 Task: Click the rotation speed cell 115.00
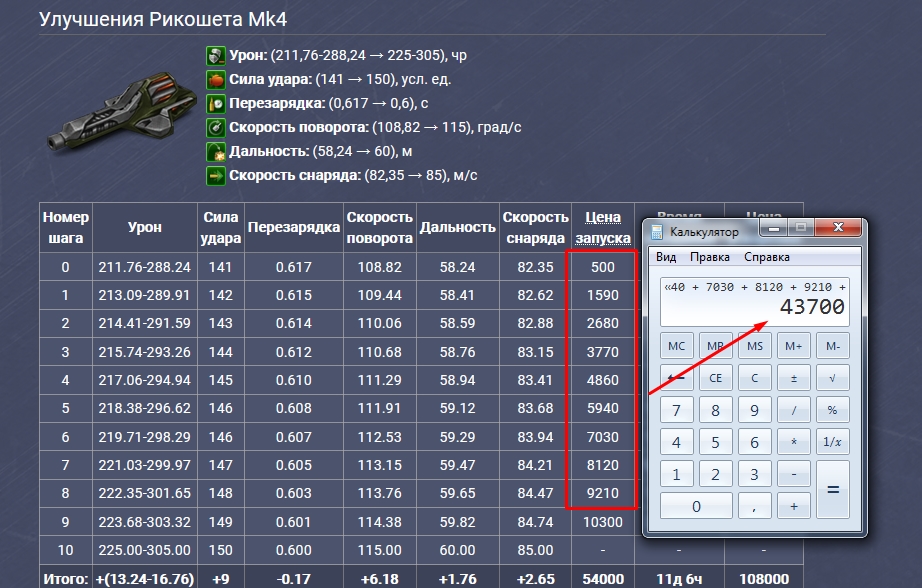(379, 550)
